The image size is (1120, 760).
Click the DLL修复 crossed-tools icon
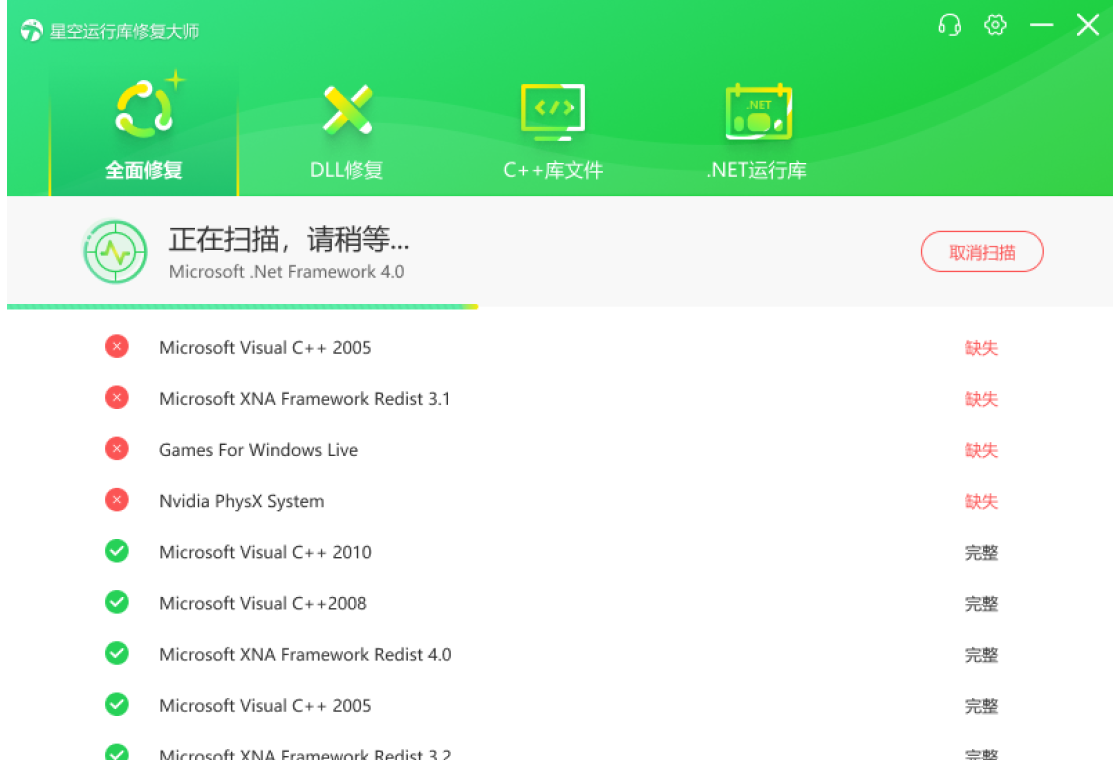coord(347,109)
